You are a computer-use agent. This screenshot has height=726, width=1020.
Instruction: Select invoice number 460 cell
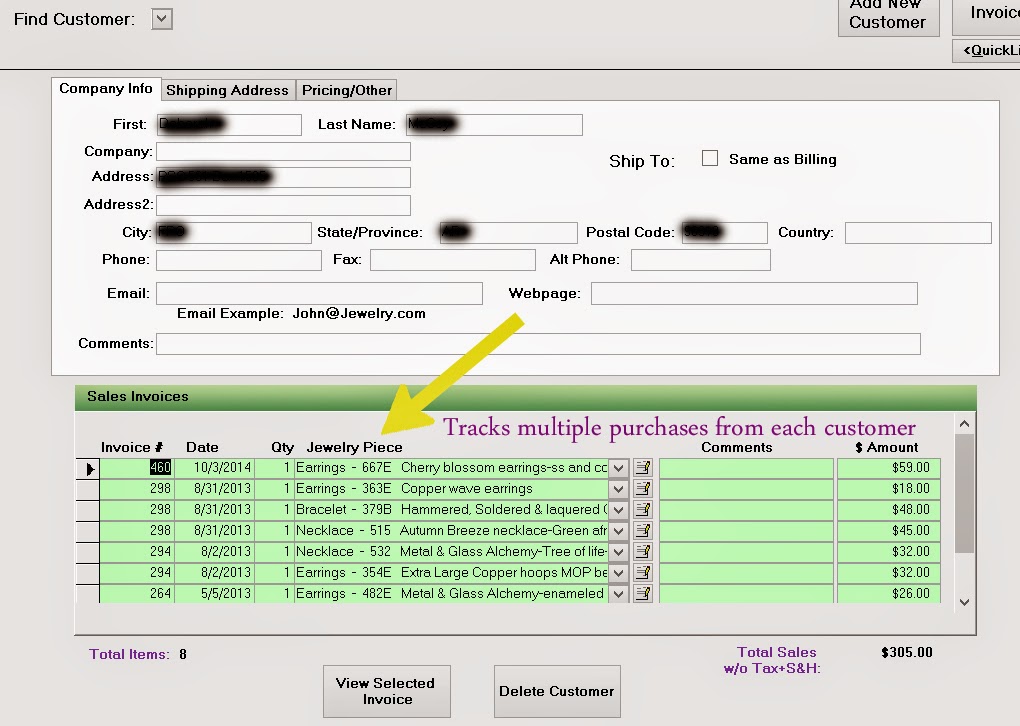(x=137, y=468)
